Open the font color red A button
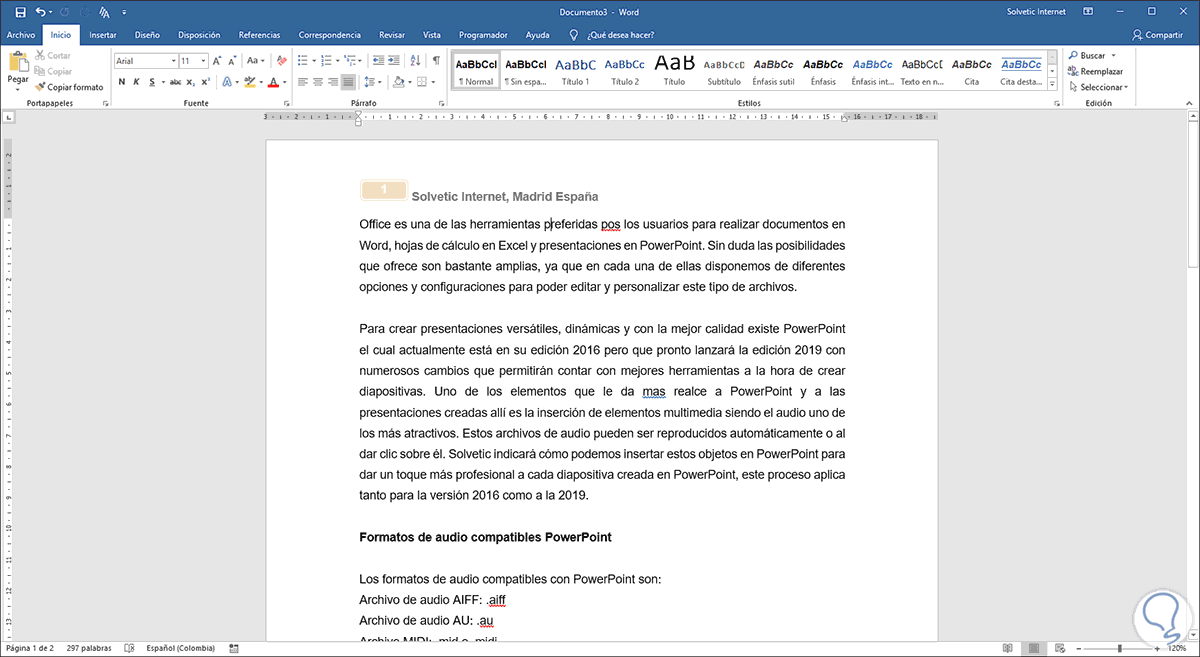 click(274, 82)
